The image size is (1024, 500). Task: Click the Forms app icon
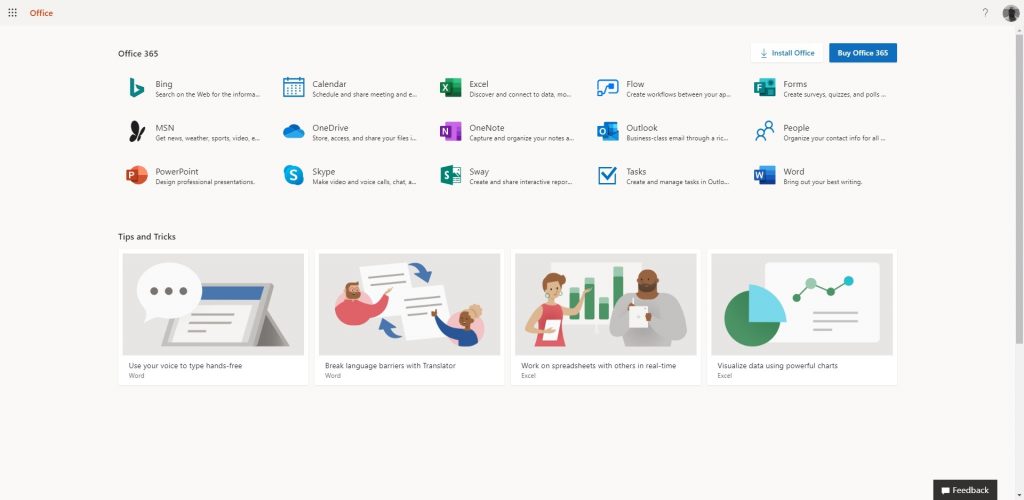point(765,87)
